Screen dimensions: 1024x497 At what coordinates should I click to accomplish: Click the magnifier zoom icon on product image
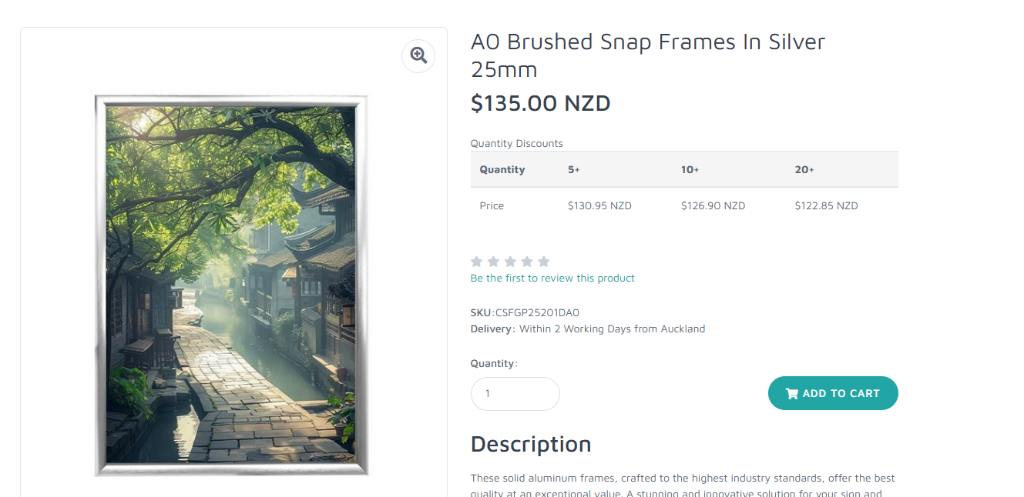[418, 55]
